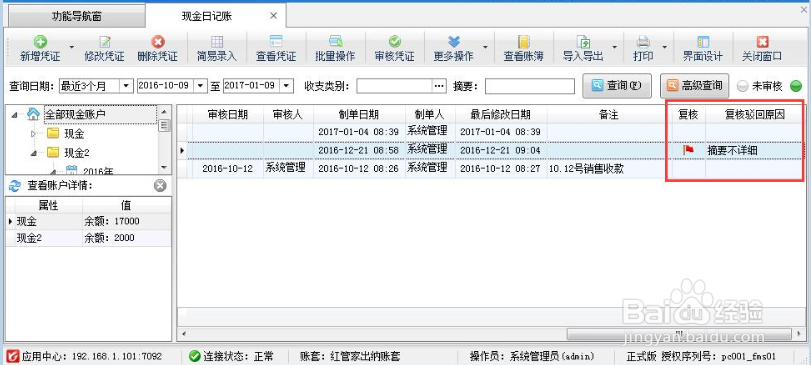
Task: Click the 审核人 column header
Action: (x=288, y=115)
